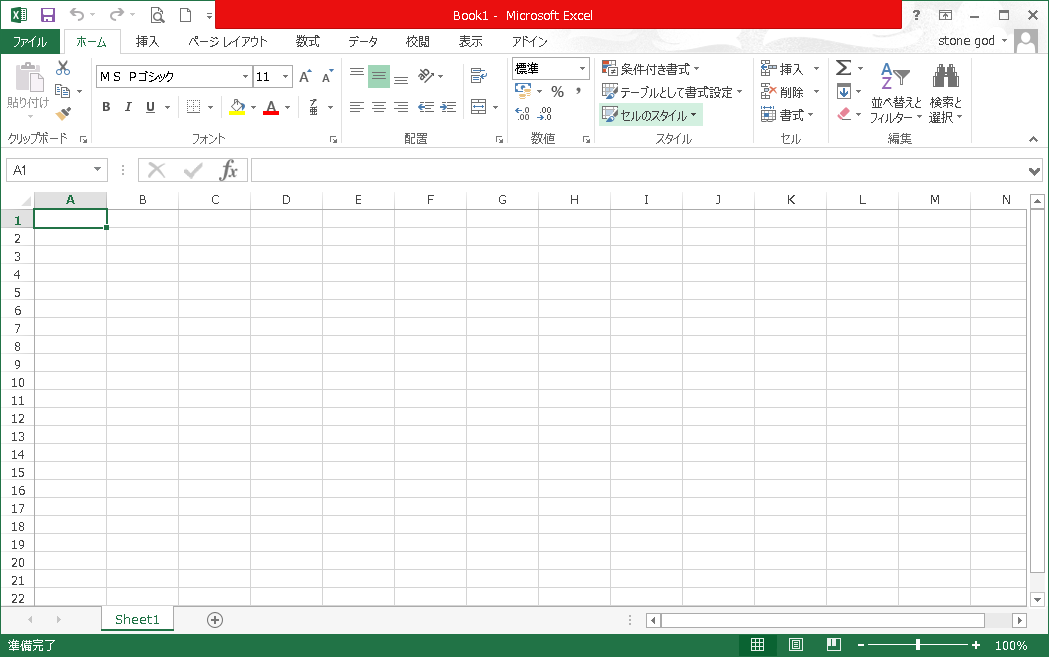
Task: Click the Insert Function fx button
Action: [229, 170]
